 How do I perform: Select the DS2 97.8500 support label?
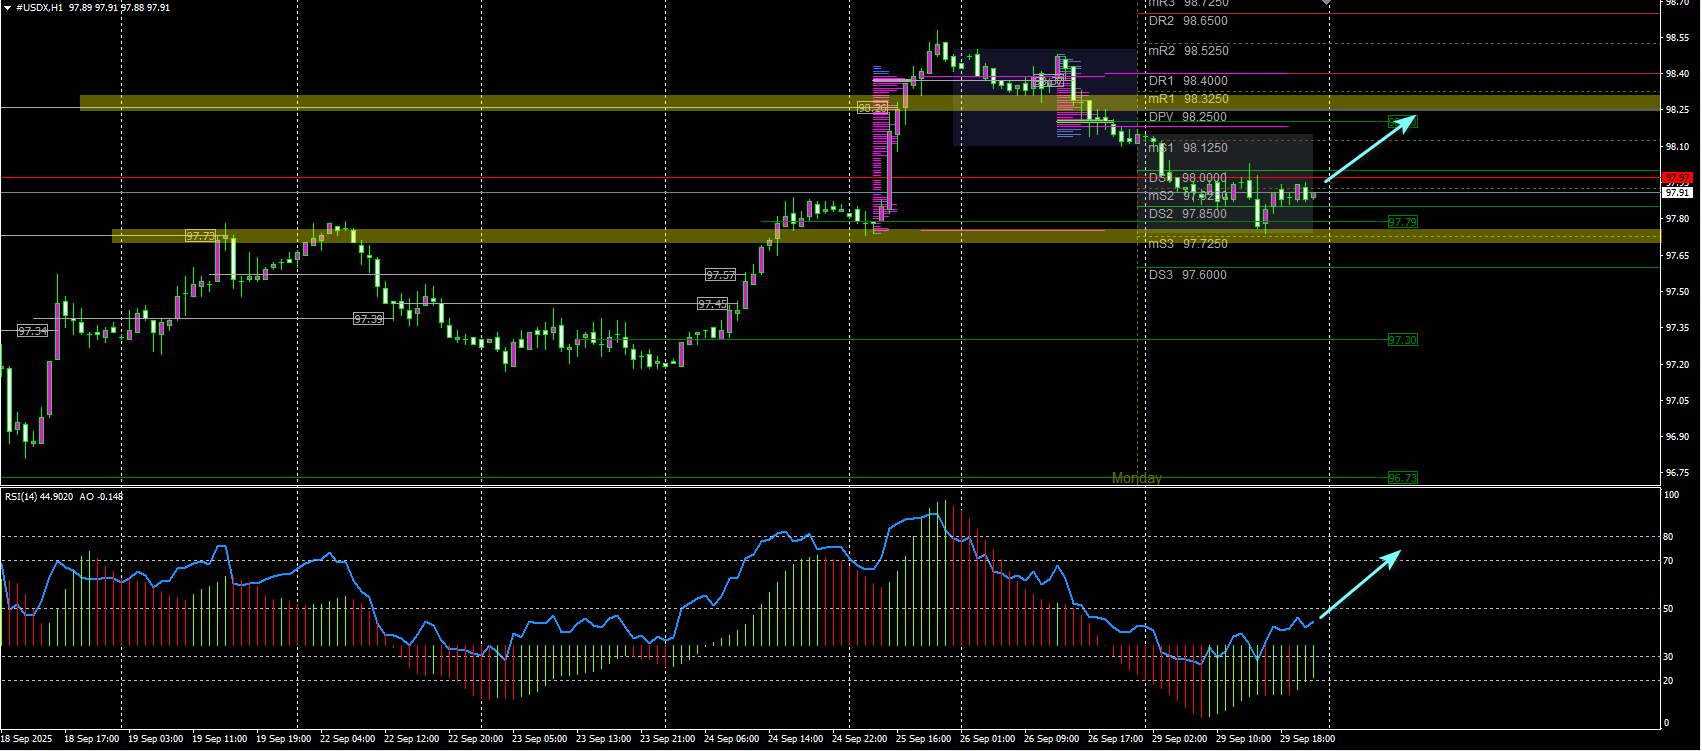pos(1187,214)
